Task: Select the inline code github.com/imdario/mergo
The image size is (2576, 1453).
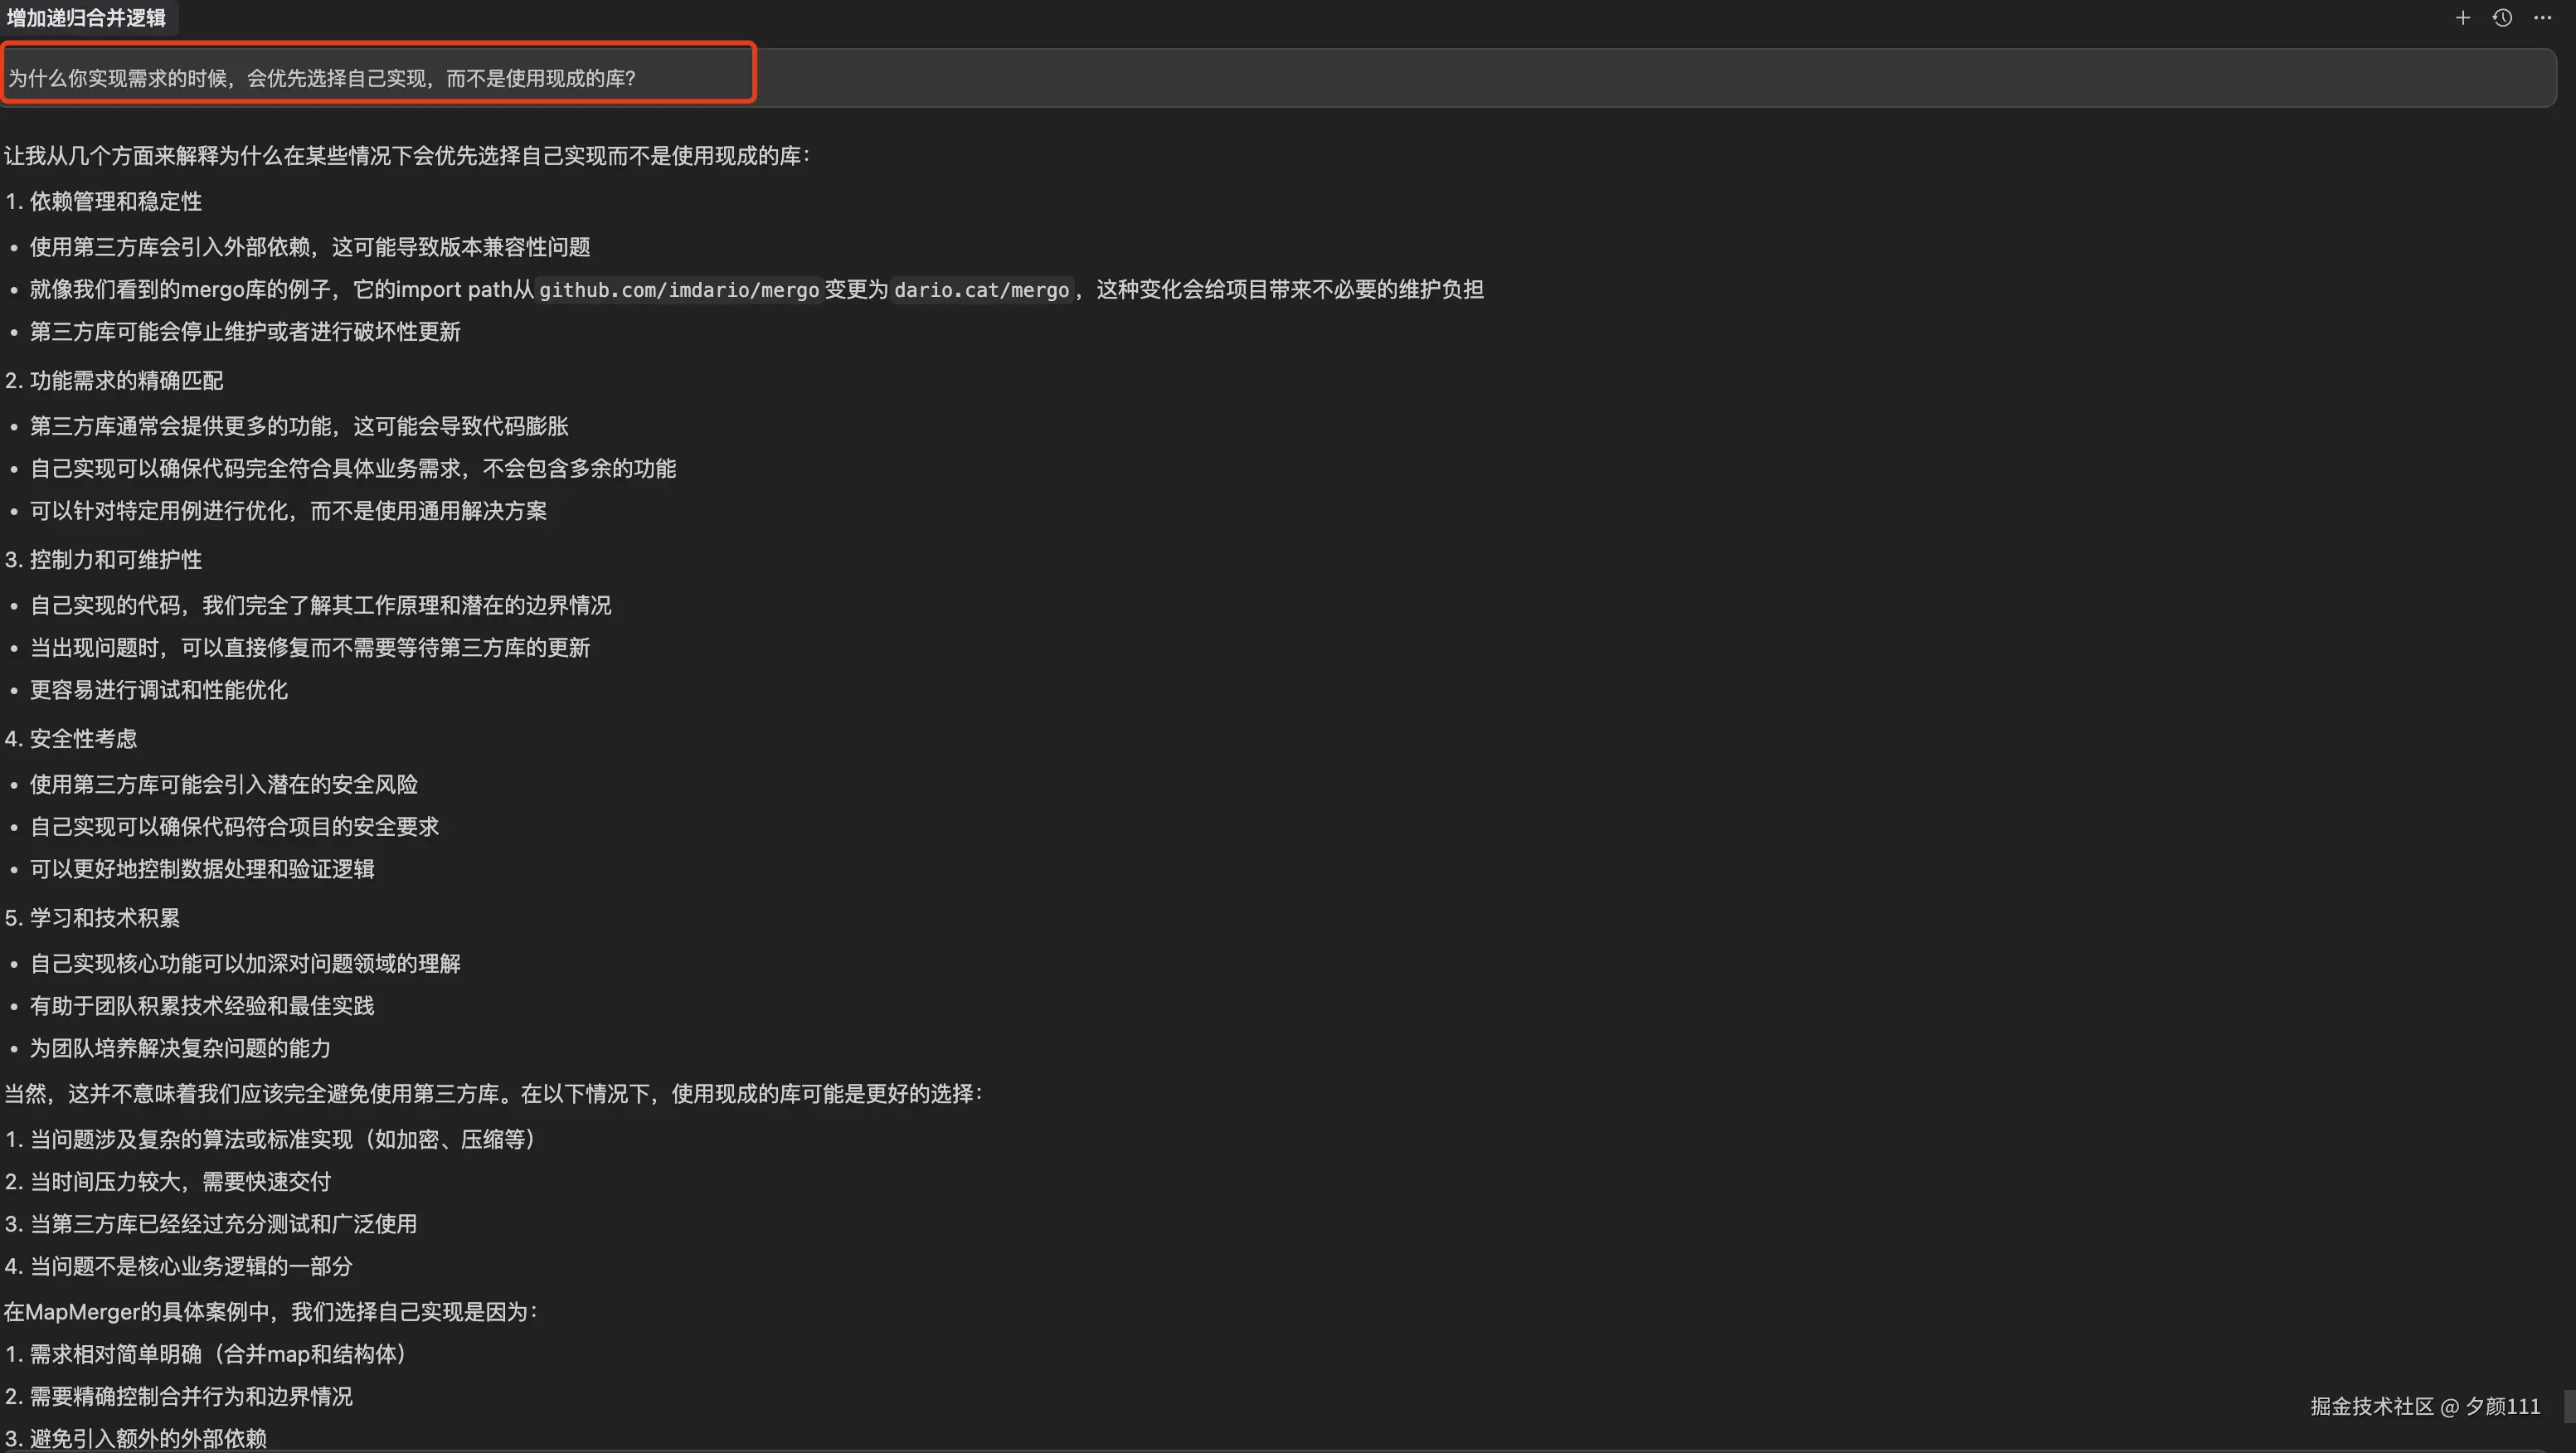Action: 678,290
